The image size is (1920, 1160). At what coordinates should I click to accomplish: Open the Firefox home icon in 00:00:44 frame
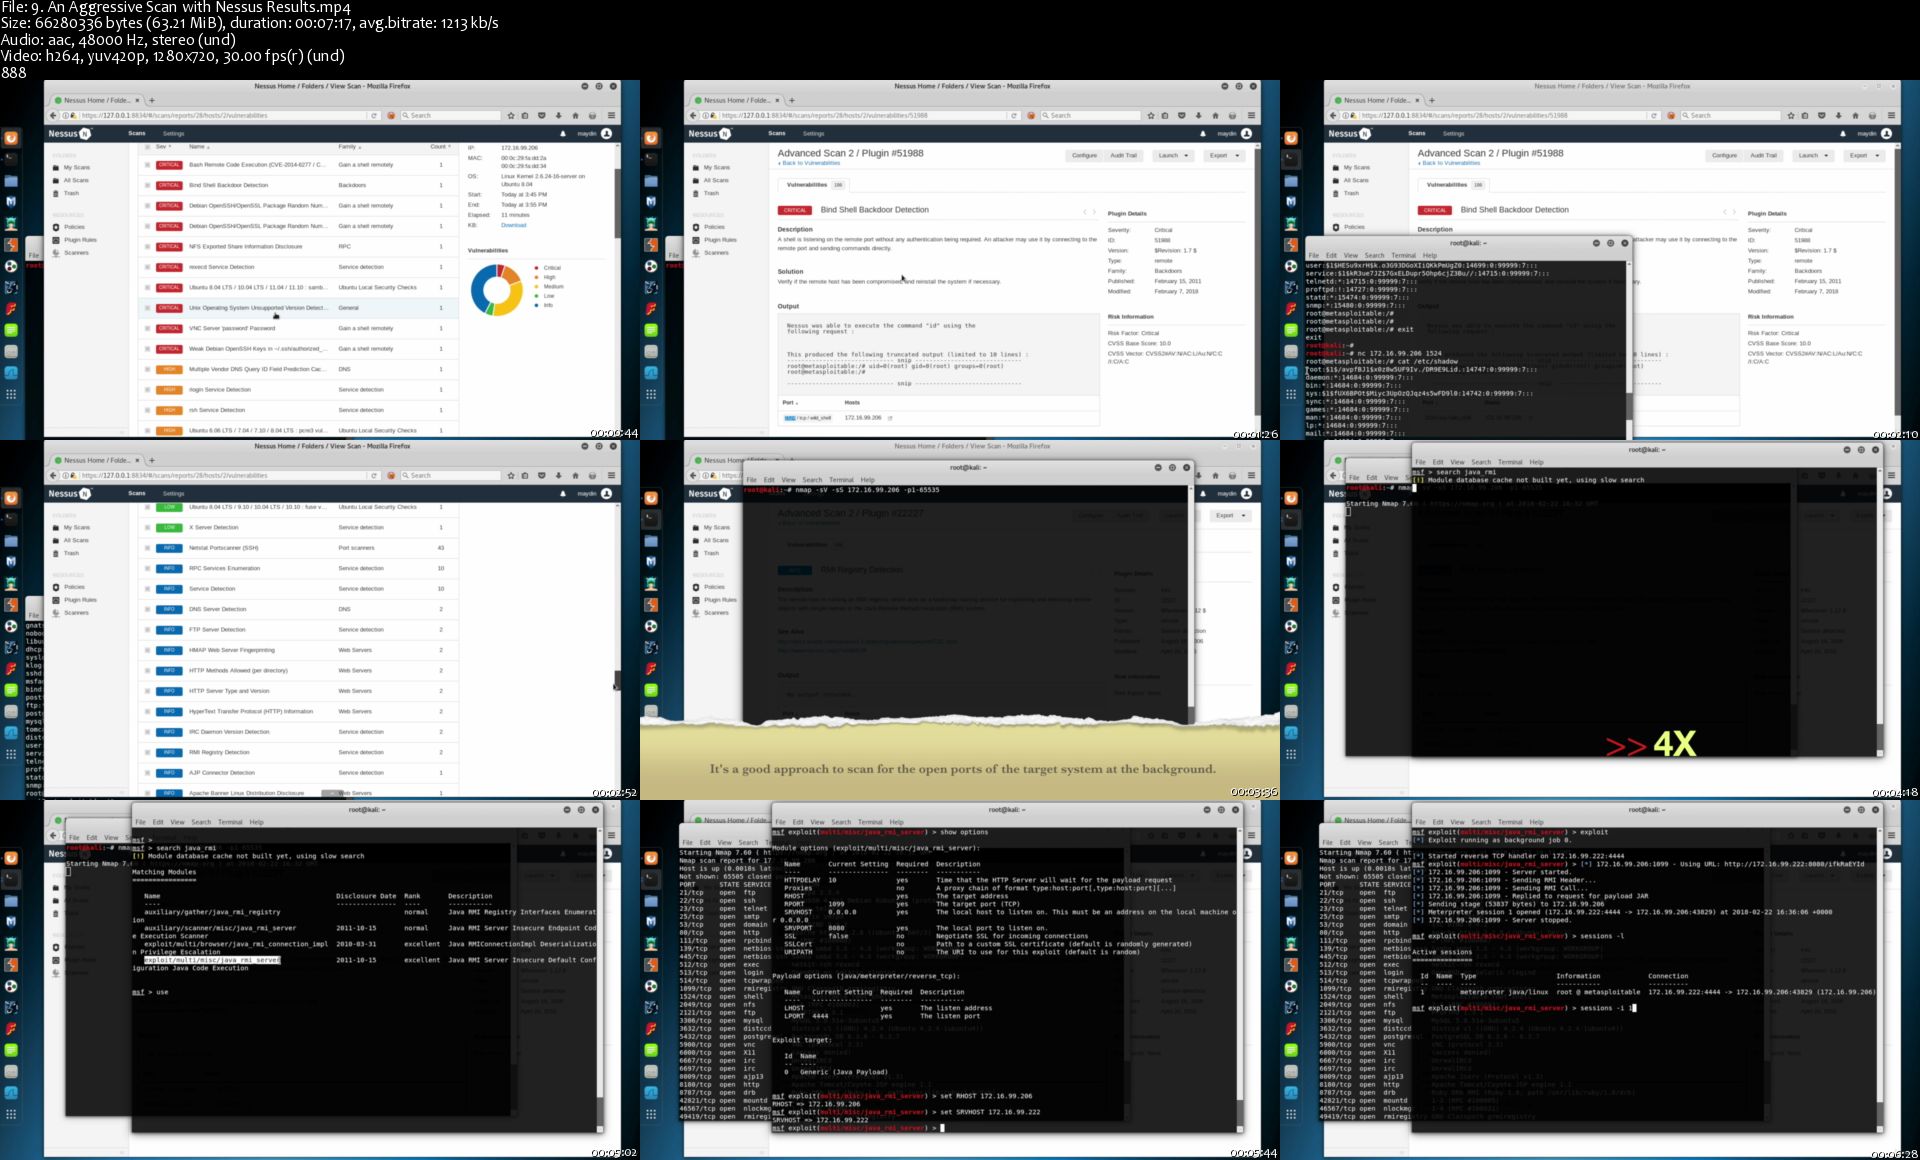coord(575,115)
